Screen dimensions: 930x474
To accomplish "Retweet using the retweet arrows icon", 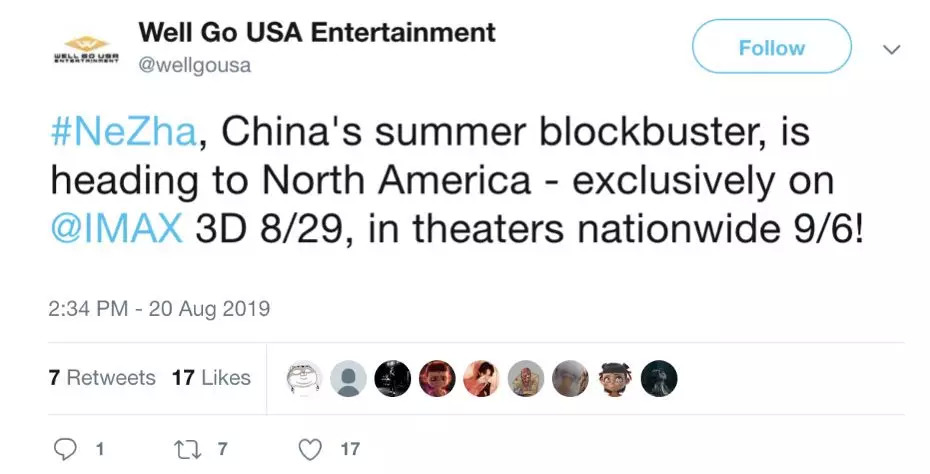I will (188, 449).
